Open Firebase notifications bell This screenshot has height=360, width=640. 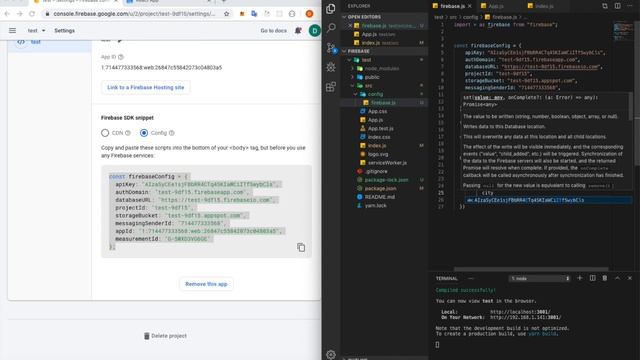(x=298, y=31)
